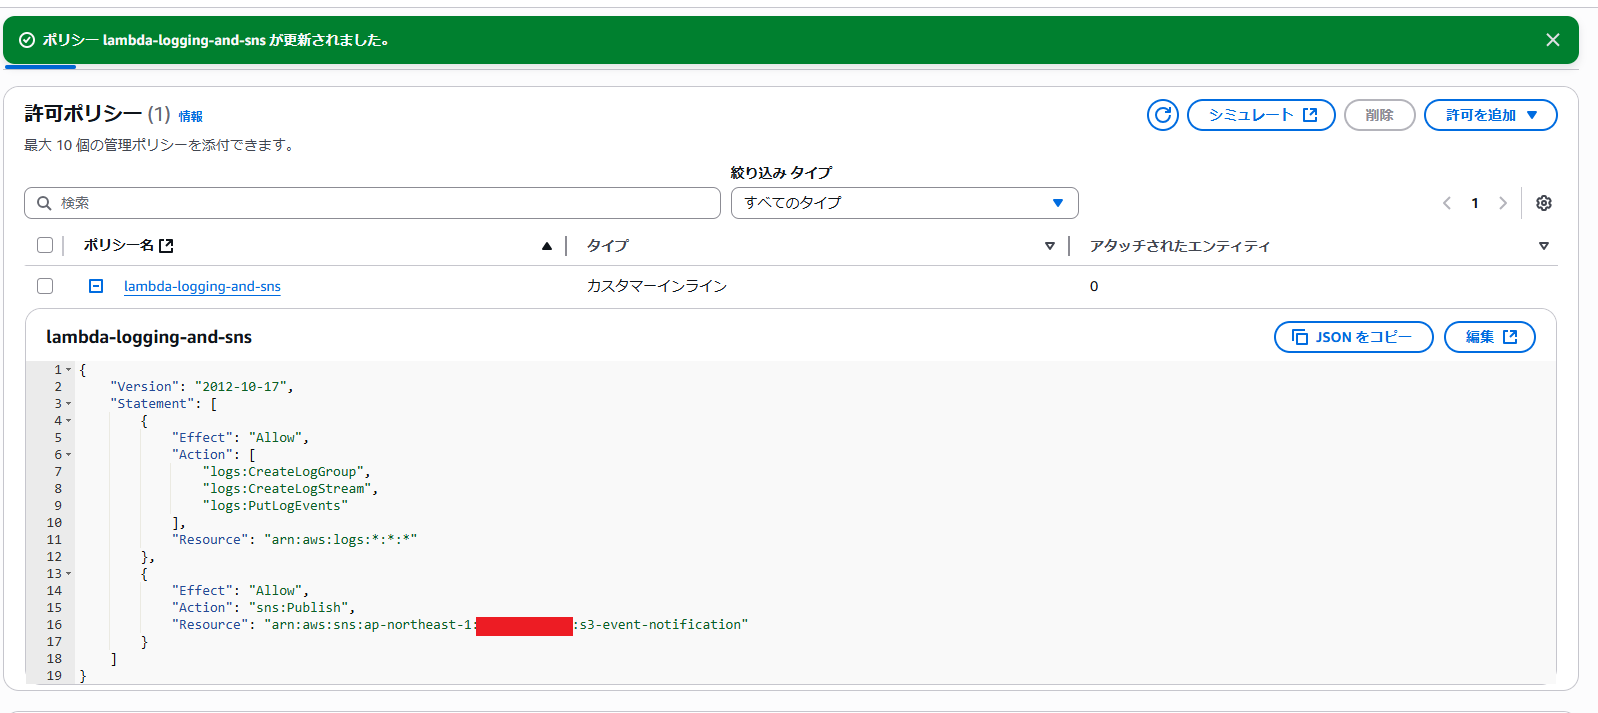Open the lambda-logging-and-sns policy link
The image size is (1598, 713).
tap(202, 286)
